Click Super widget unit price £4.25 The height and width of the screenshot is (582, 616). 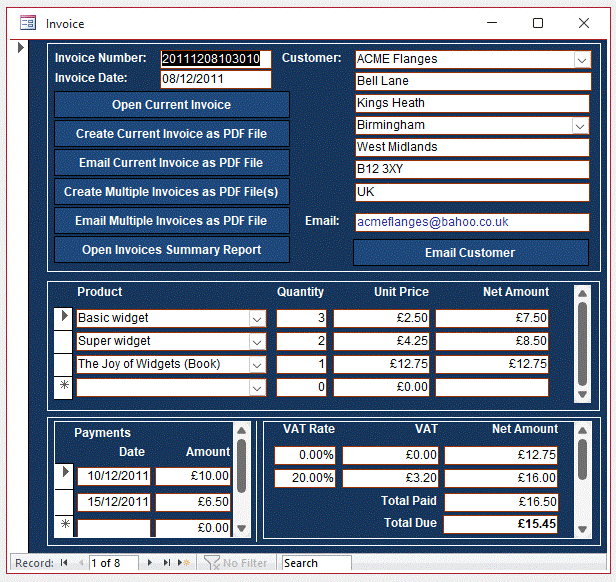[381, 341]
